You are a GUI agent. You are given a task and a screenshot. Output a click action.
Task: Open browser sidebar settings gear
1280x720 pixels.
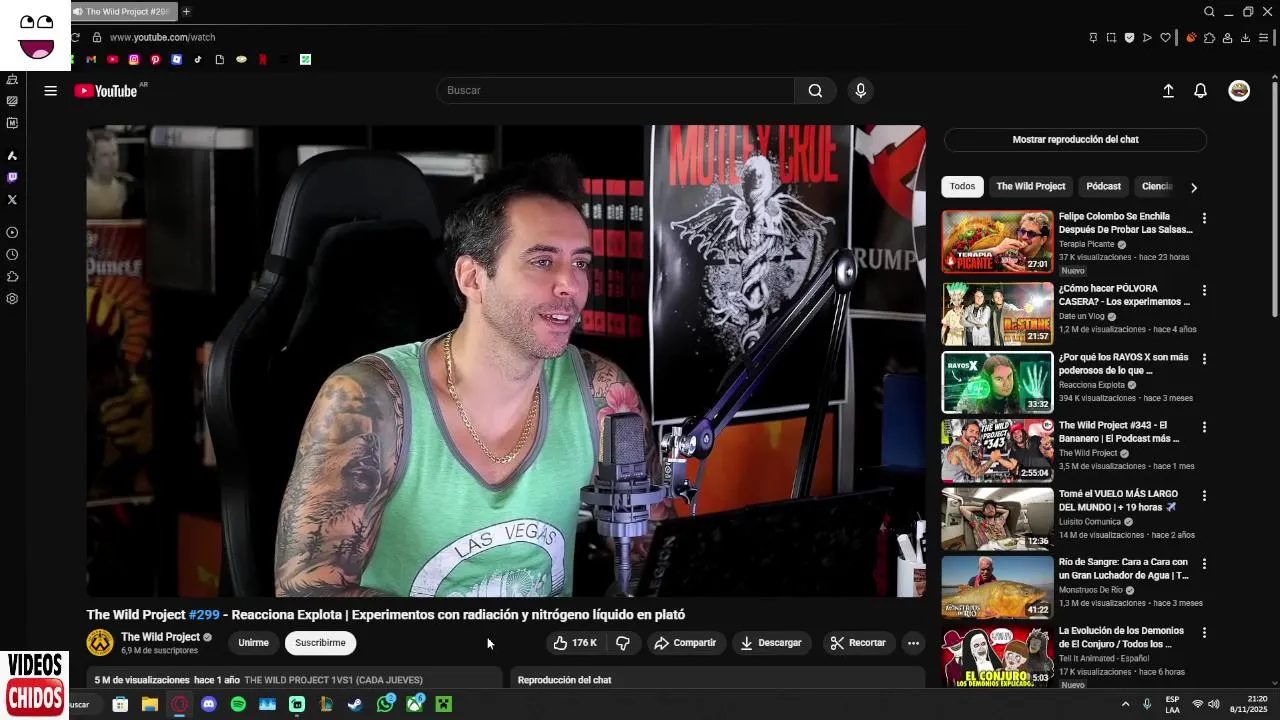tap(12, 299)
